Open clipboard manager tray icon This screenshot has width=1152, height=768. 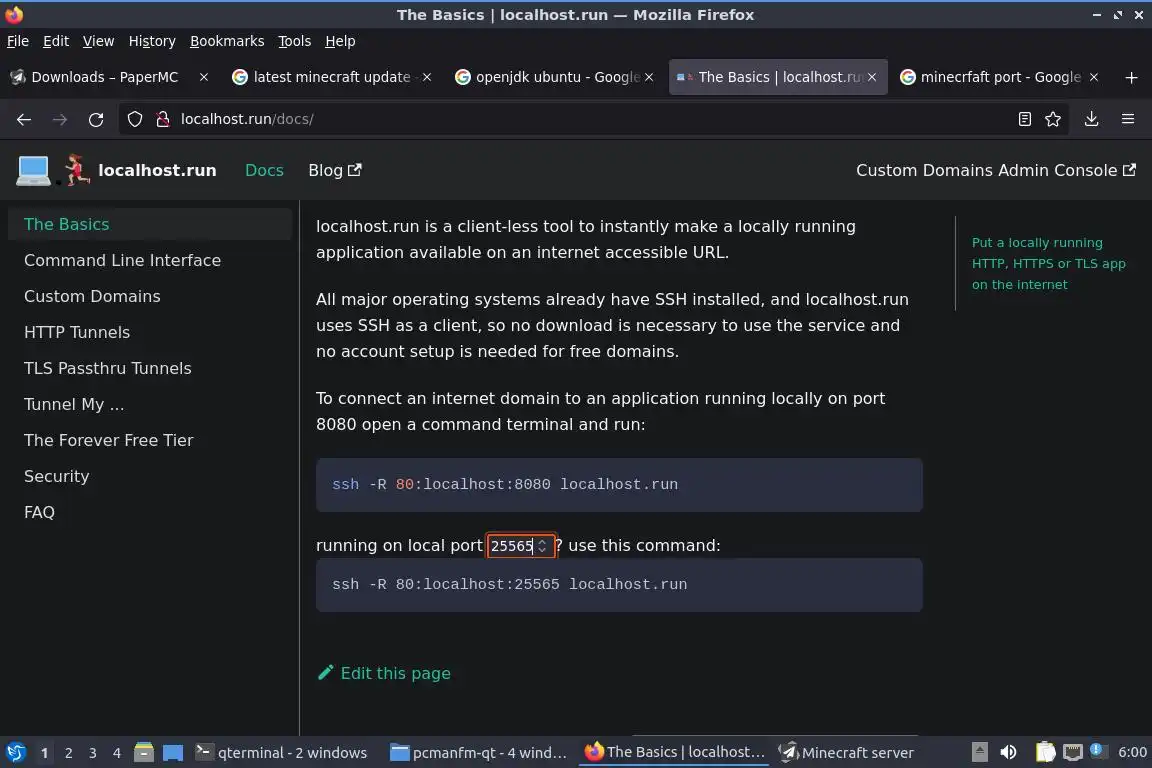pyautogui.click(x=1045, y=752)
